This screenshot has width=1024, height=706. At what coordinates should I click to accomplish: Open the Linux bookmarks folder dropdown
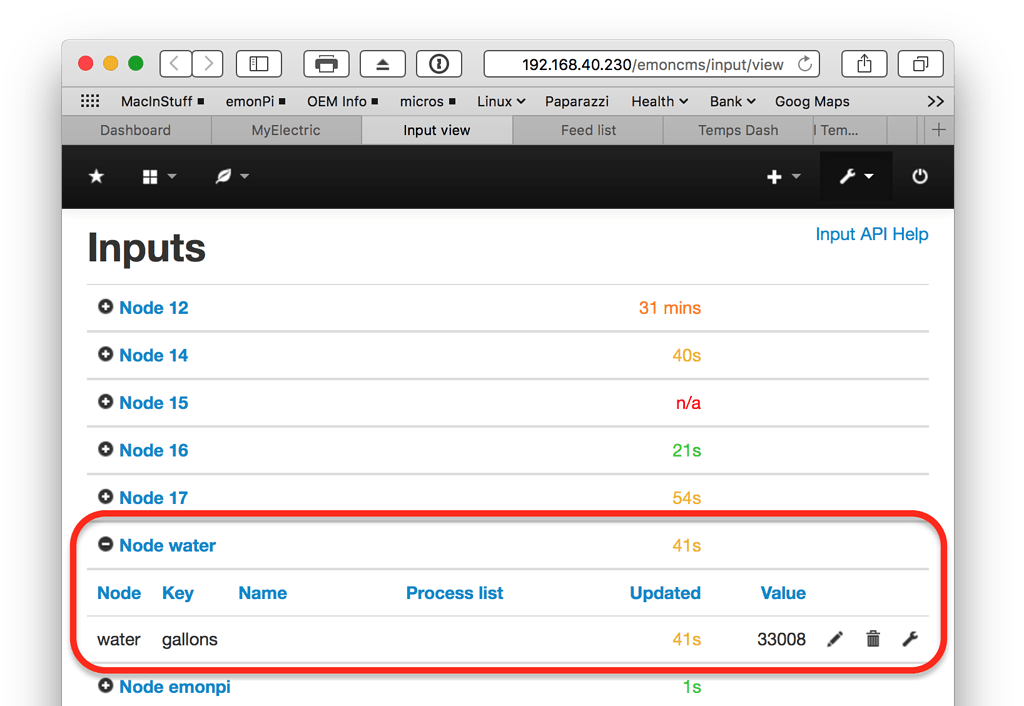(500, 101)
